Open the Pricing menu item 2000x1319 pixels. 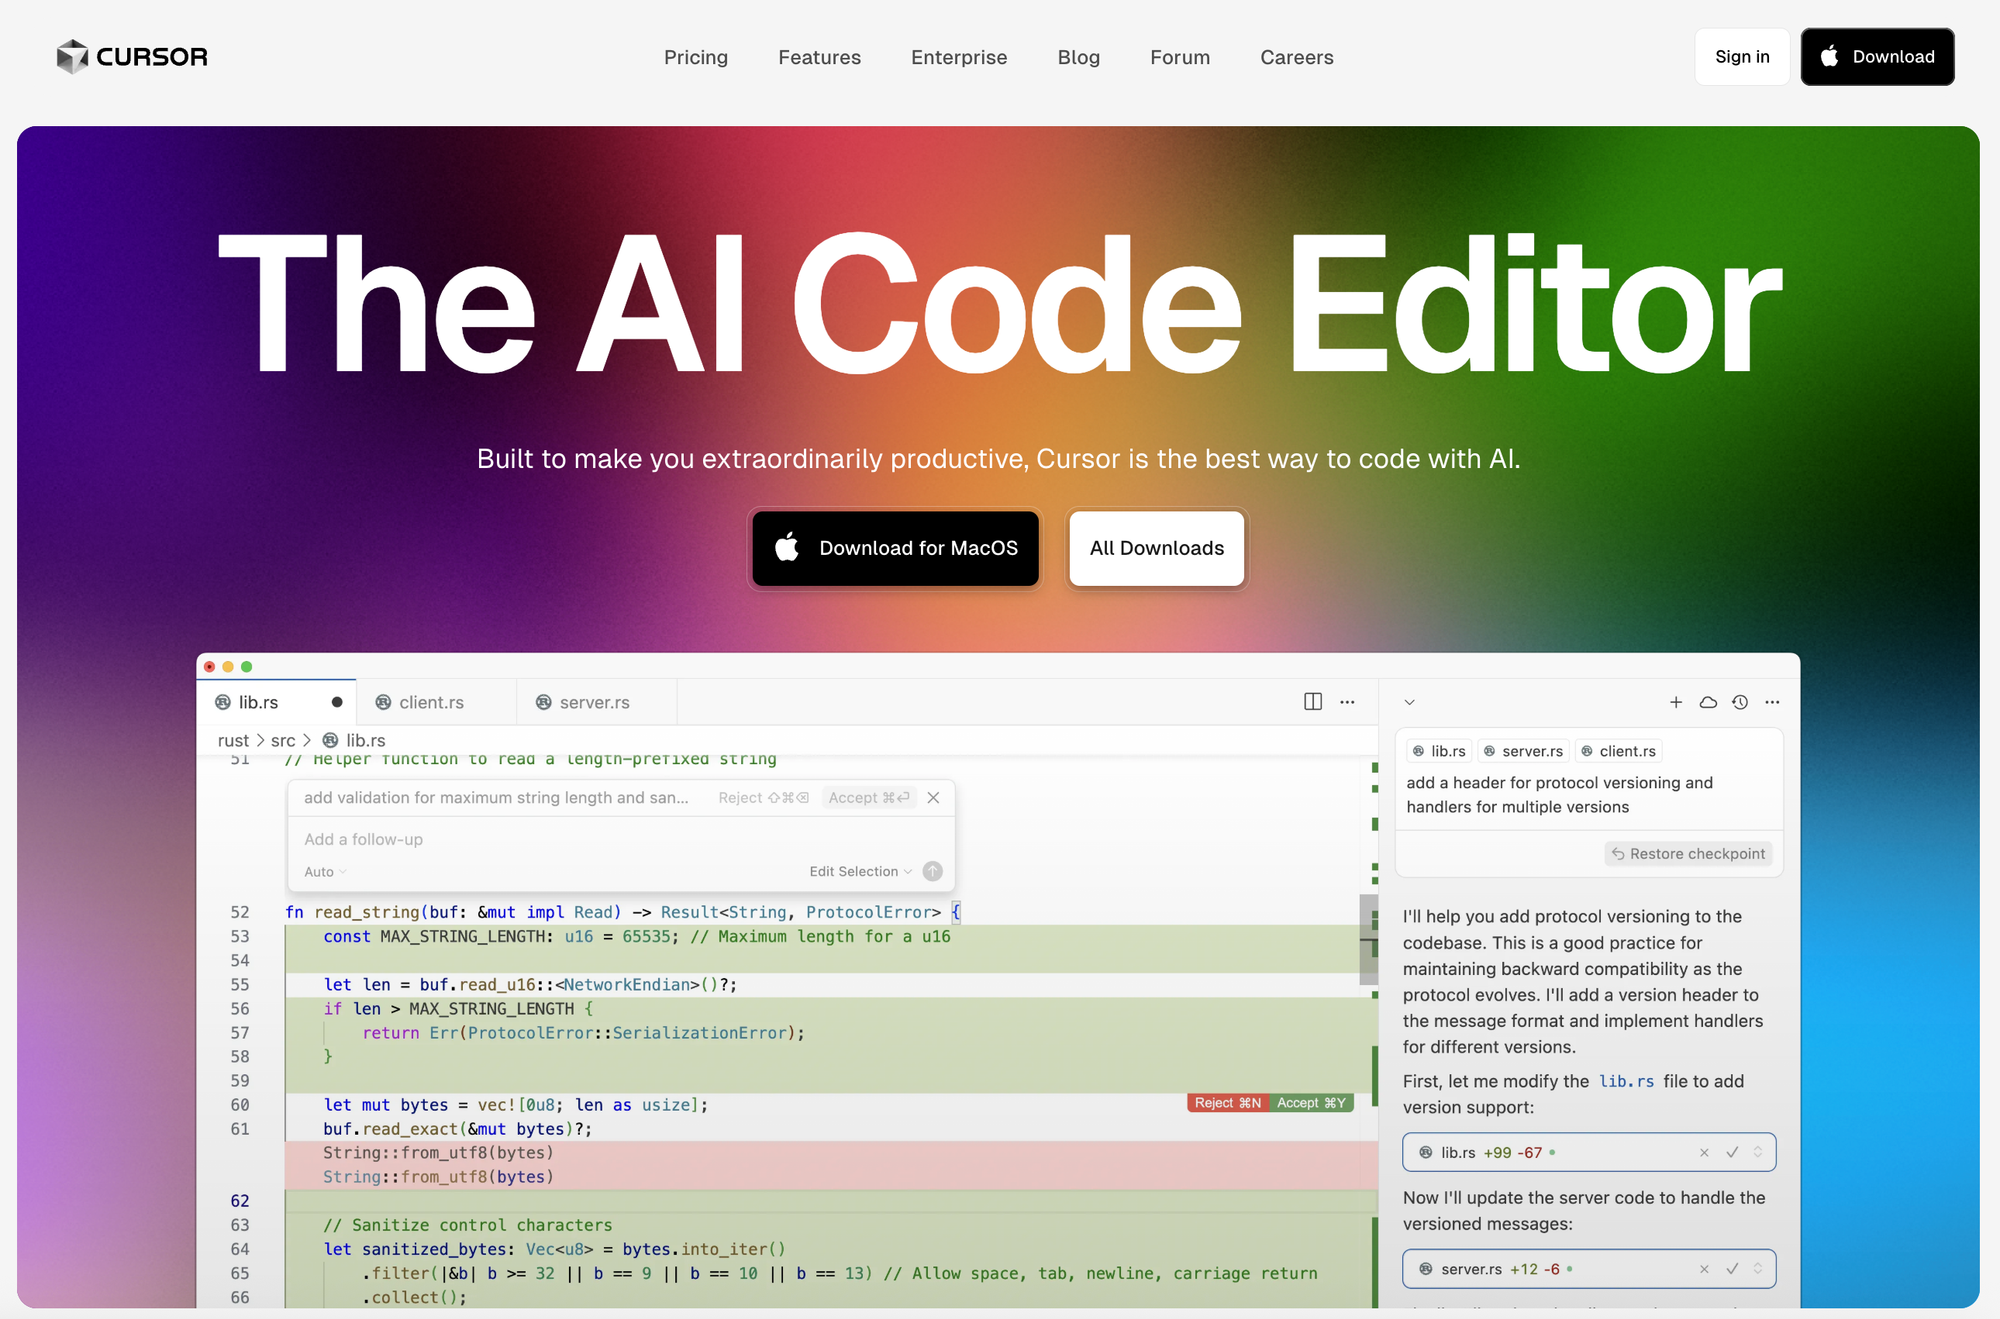[x=696, y=57]
